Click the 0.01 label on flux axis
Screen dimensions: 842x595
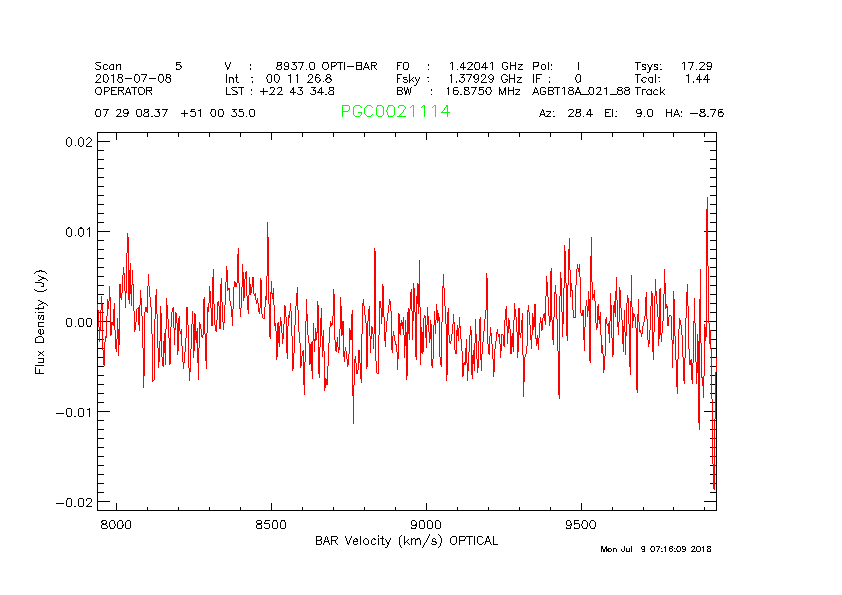79,232
